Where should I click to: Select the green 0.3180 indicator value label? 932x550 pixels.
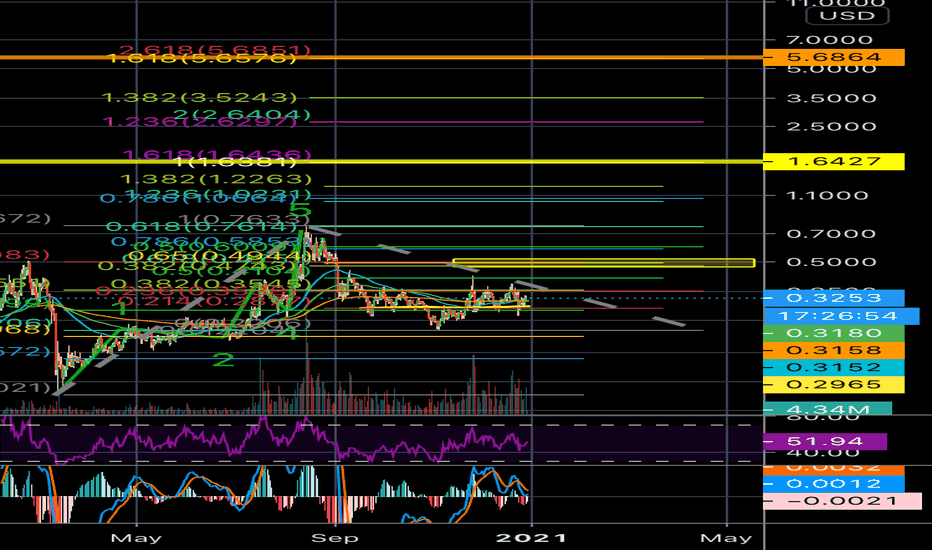833,333
